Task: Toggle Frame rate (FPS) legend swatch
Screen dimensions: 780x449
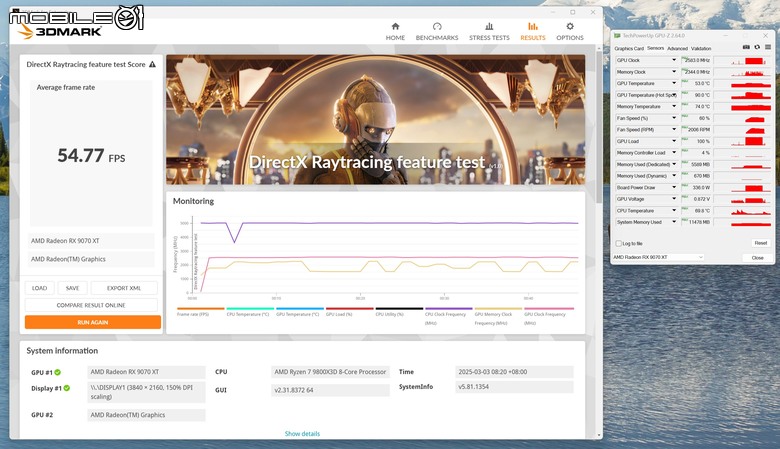Action: 200,309
